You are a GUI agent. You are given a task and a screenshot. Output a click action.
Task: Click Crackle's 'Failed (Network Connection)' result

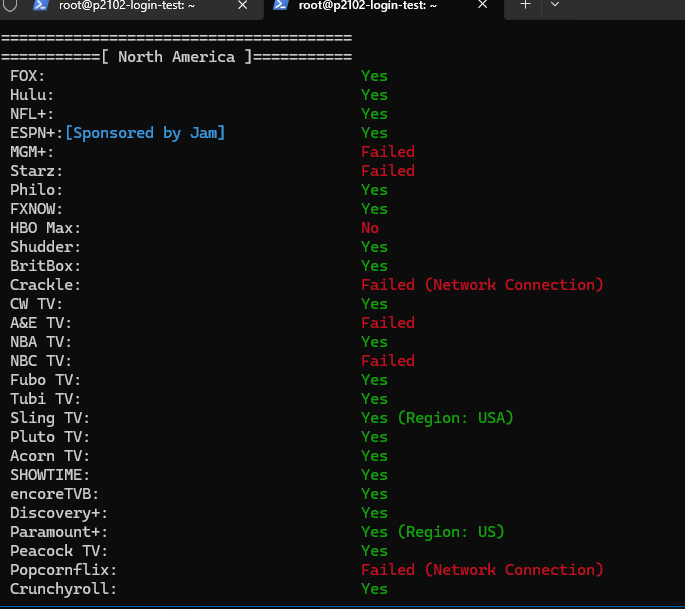(482, 285)
